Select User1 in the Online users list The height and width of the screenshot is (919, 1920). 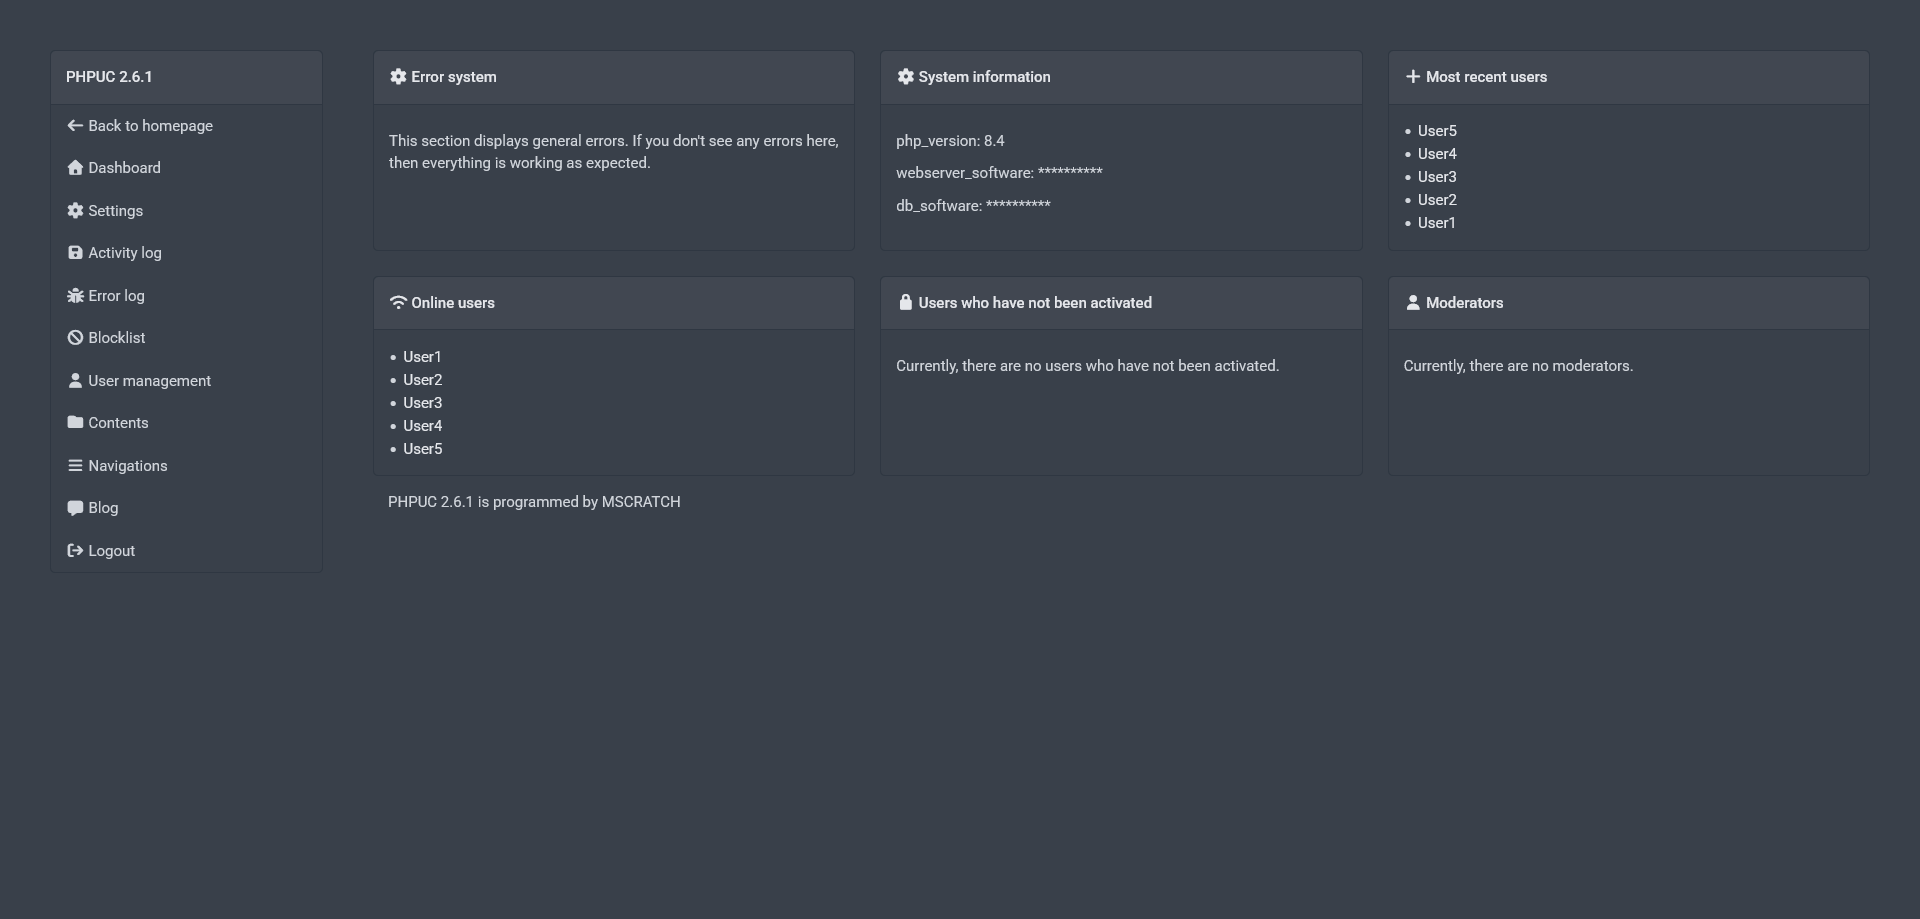tap(422, 357)
